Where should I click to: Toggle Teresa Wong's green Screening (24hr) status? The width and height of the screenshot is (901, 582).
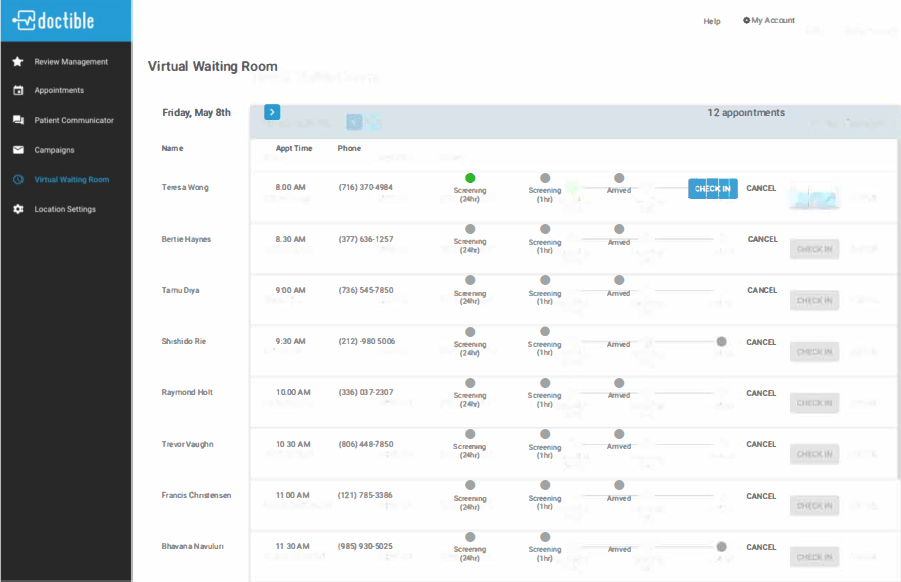pyautogui.click(x=470, y=178)
